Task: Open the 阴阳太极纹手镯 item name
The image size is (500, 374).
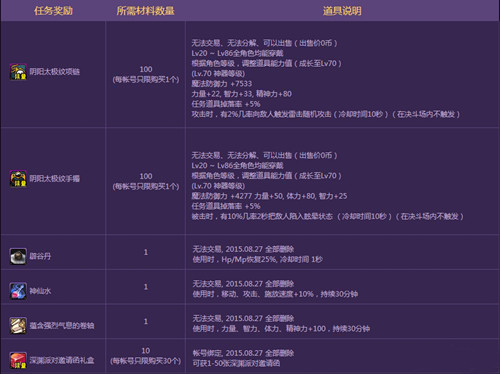Action: tap(55, 179)
